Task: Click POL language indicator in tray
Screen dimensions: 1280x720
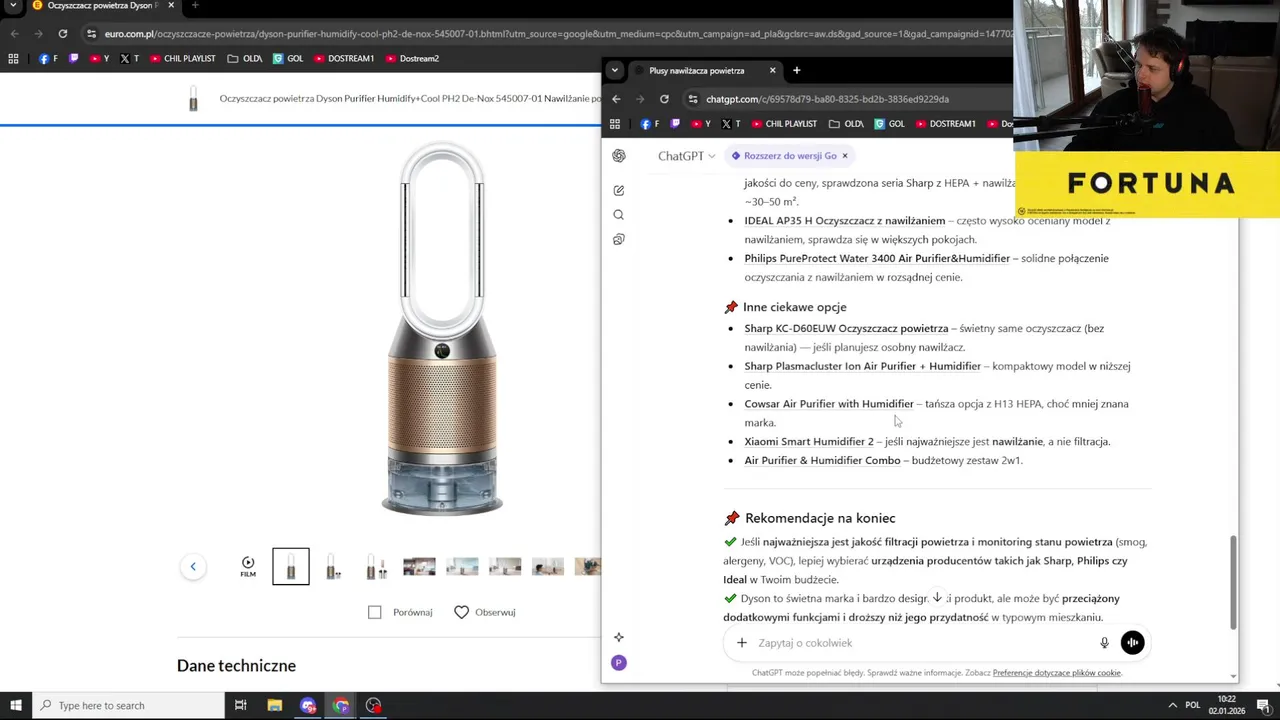Action: pos(1193,705)
